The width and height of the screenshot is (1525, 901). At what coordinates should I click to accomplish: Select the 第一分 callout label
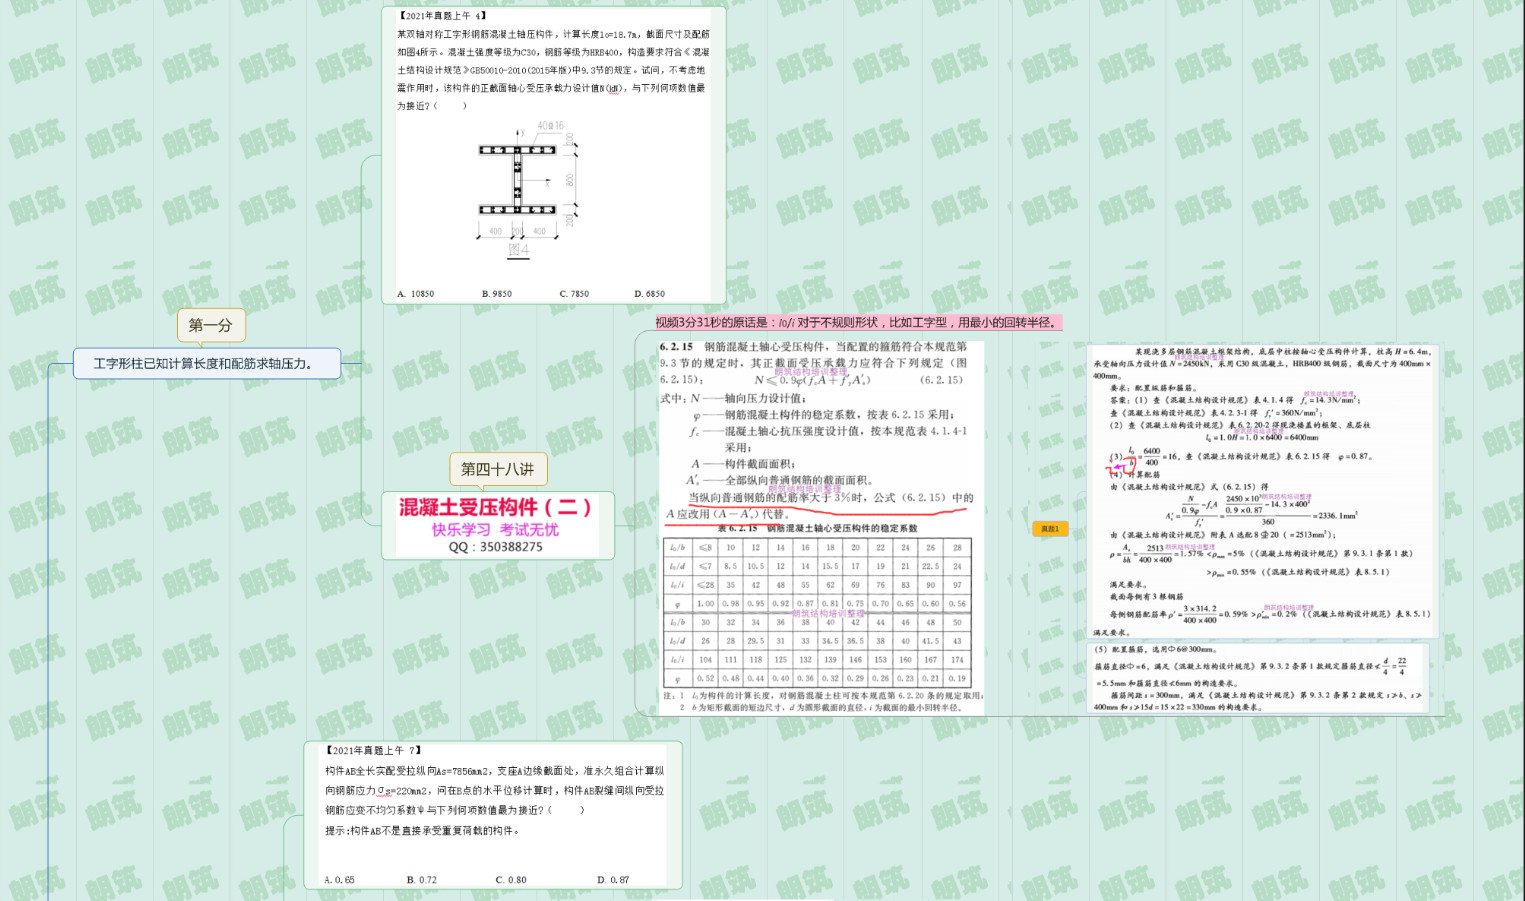211,325
